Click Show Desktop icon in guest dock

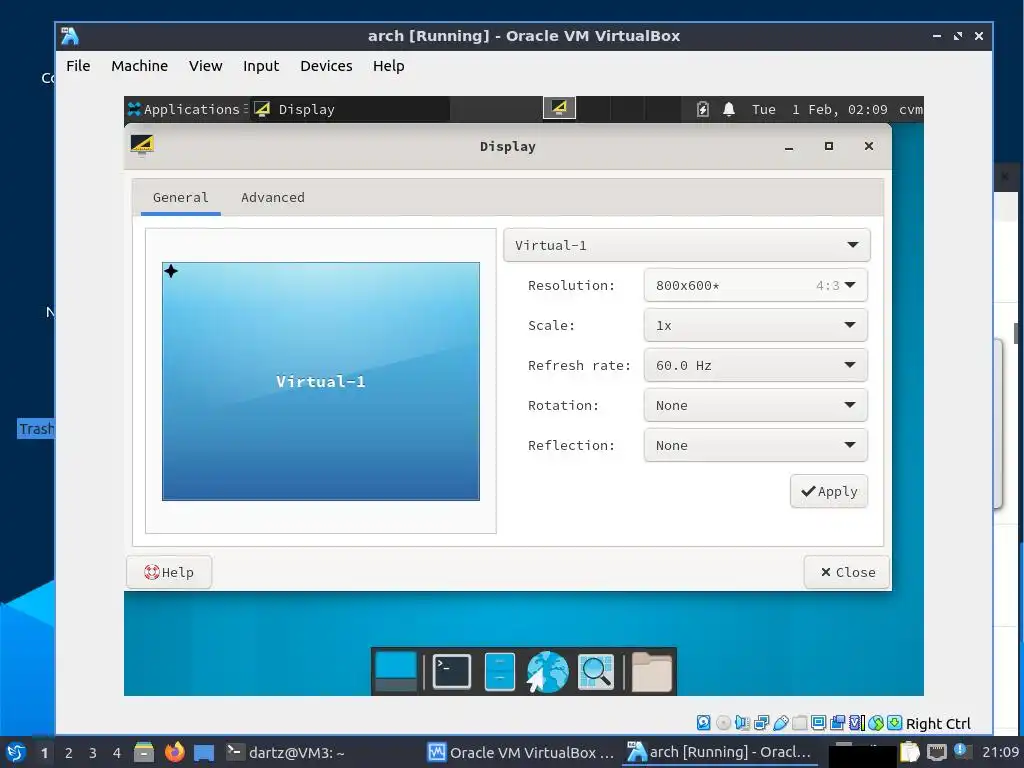(396, 671)
